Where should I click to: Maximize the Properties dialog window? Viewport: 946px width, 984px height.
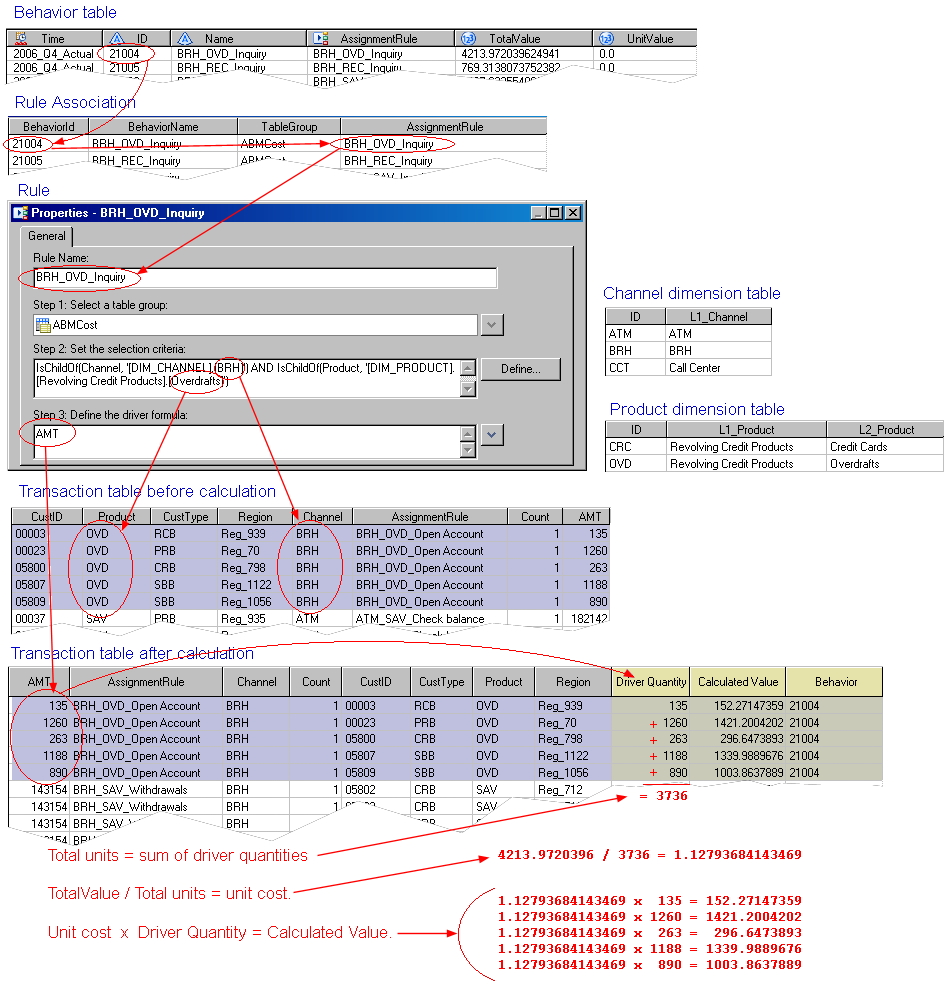coord(555,212)
